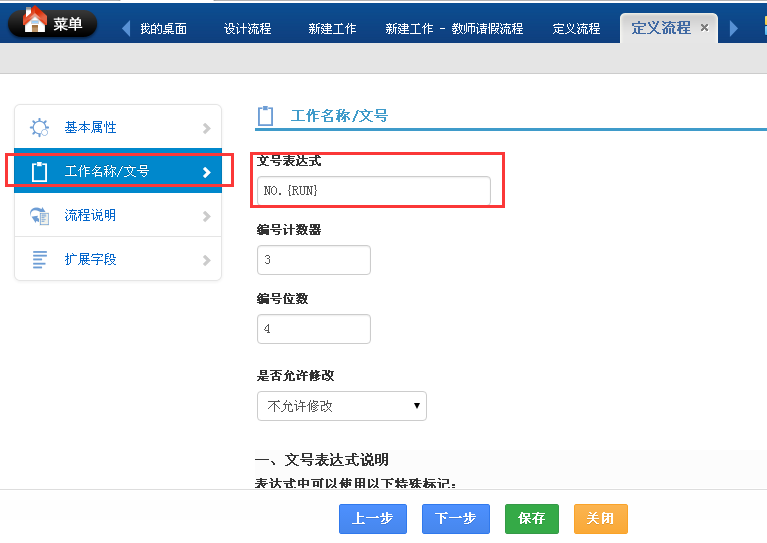Screen dimensions: 767x543
Task: Click the 流程说明 sidebar icon
Action: pyautogui.click(x=40, y=215)
